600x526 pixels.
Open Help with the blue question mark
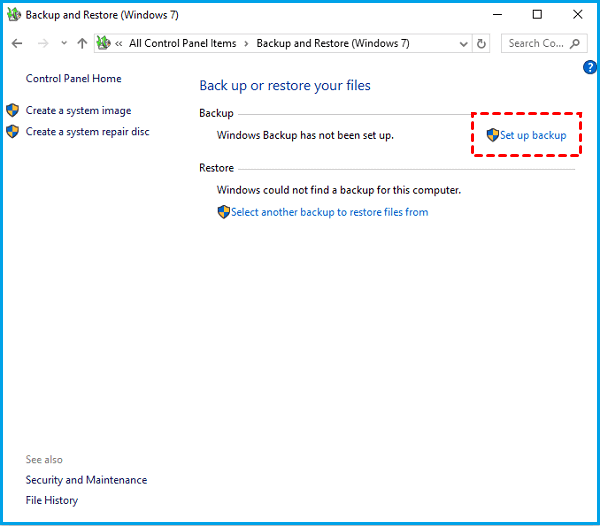tap(589, 67)
